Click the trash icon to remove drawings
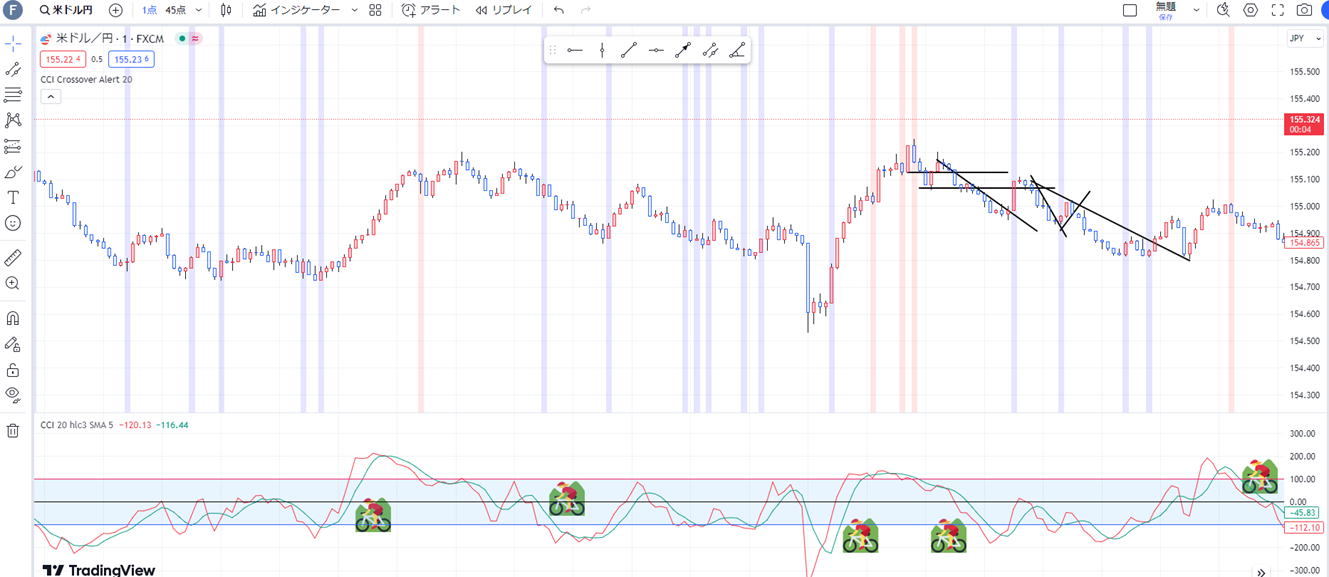The width and height of the screenshot is (1329, 577). (13, 431)
